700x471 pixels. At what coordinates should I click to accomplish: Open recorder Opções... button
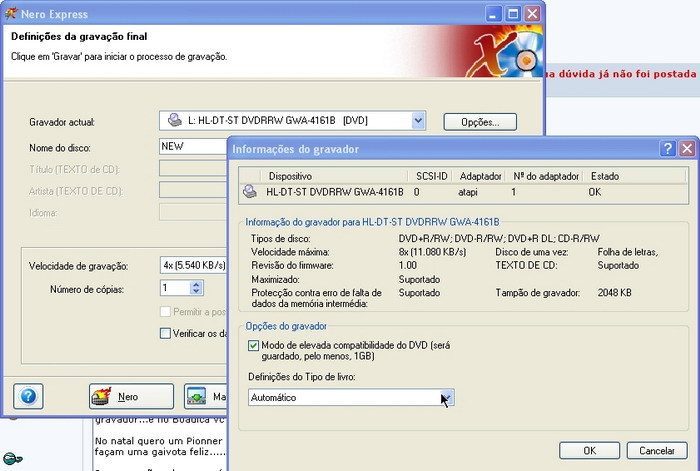point(480,122)
